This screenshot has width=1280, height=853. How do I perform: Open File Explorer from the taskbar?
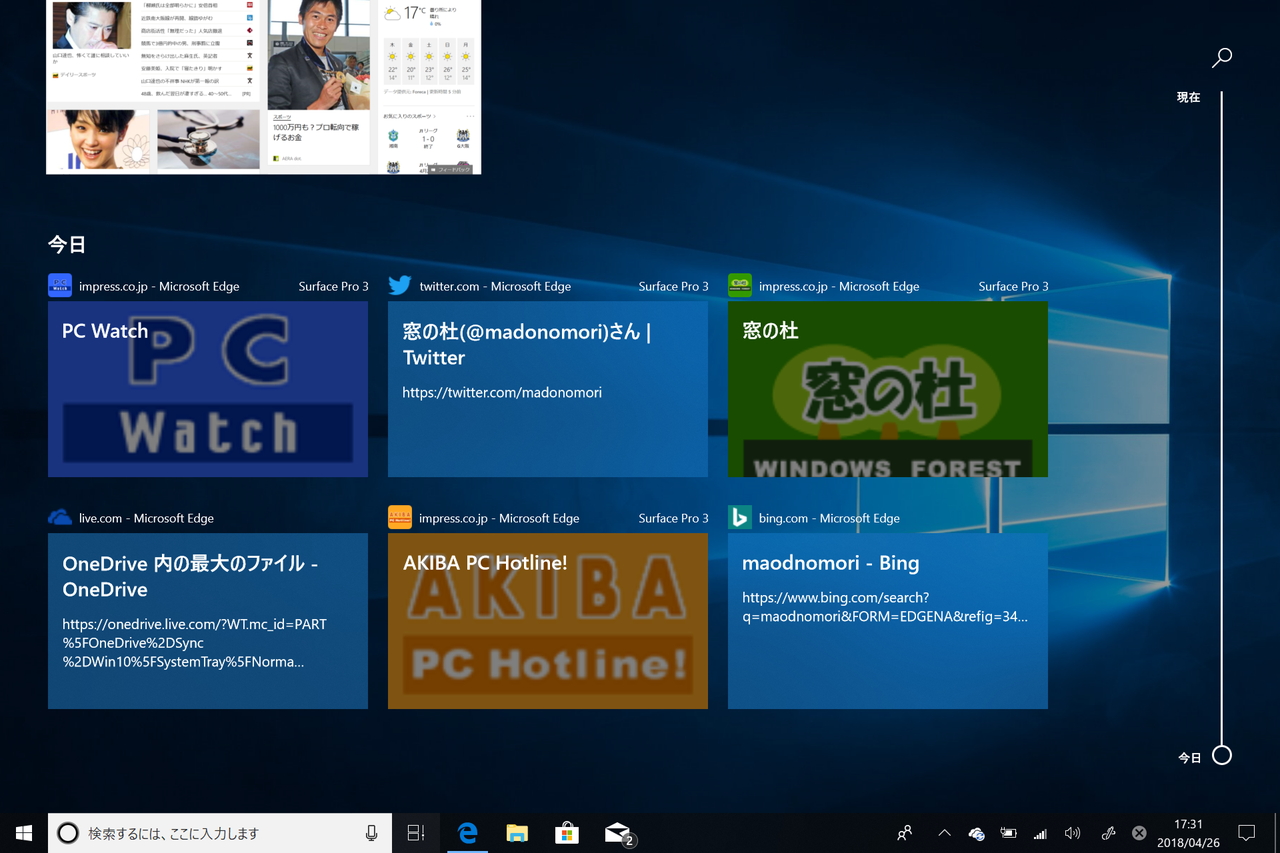(517, 833)
